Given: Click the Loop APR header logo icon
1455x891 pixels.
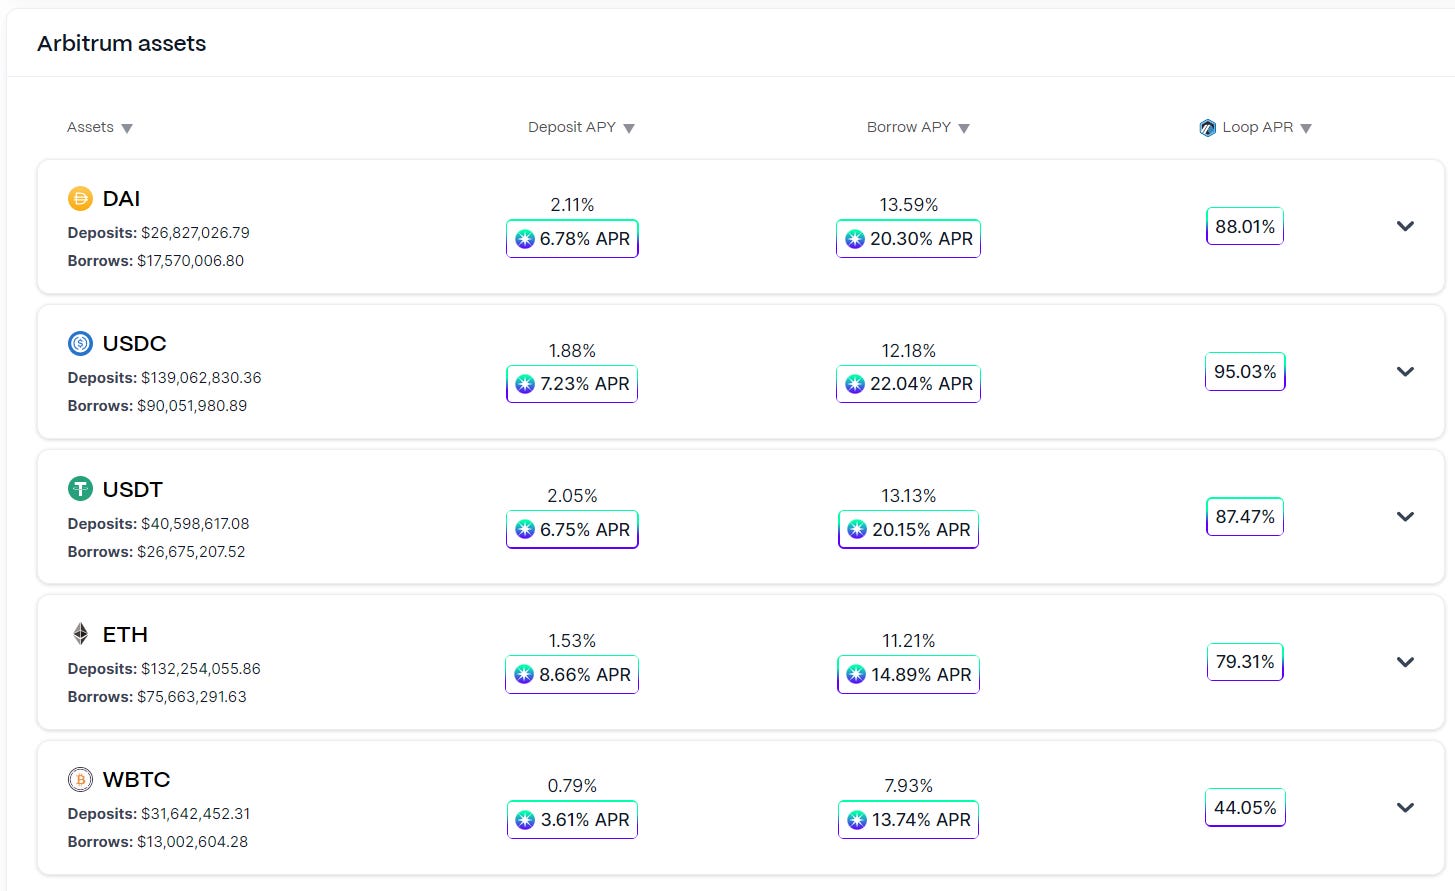Looking at the screenshot, I should (x=1207, y=127).
